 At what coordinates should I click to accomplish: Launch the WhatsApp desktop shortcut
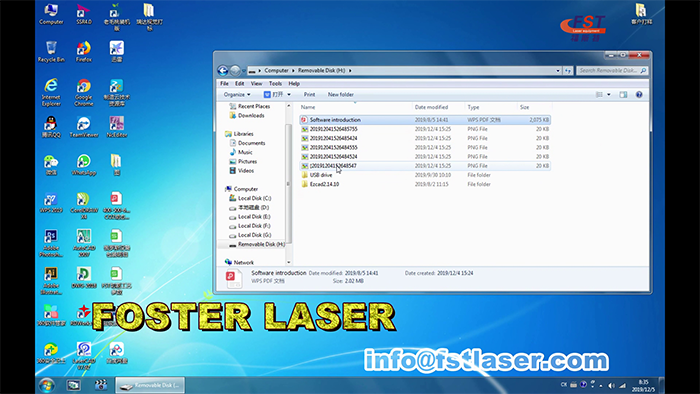(x=83, y=165)
